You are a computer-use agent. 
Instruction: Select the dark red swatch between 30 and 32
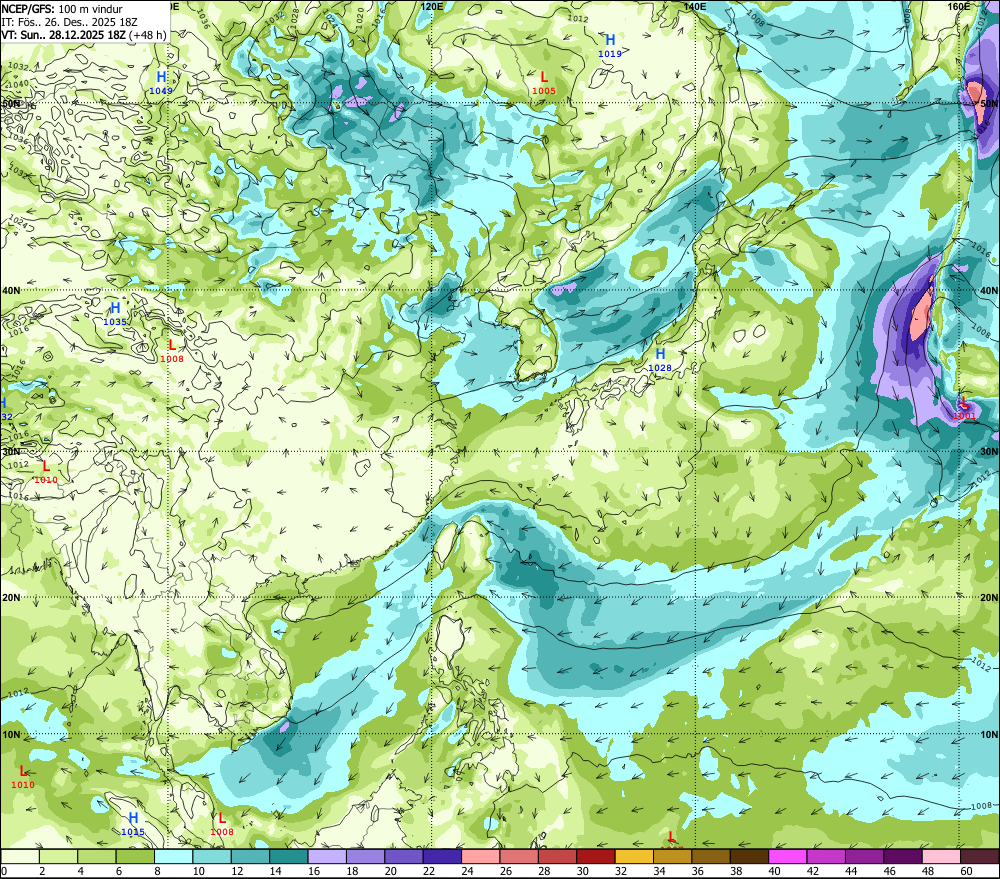click(596, 857)
